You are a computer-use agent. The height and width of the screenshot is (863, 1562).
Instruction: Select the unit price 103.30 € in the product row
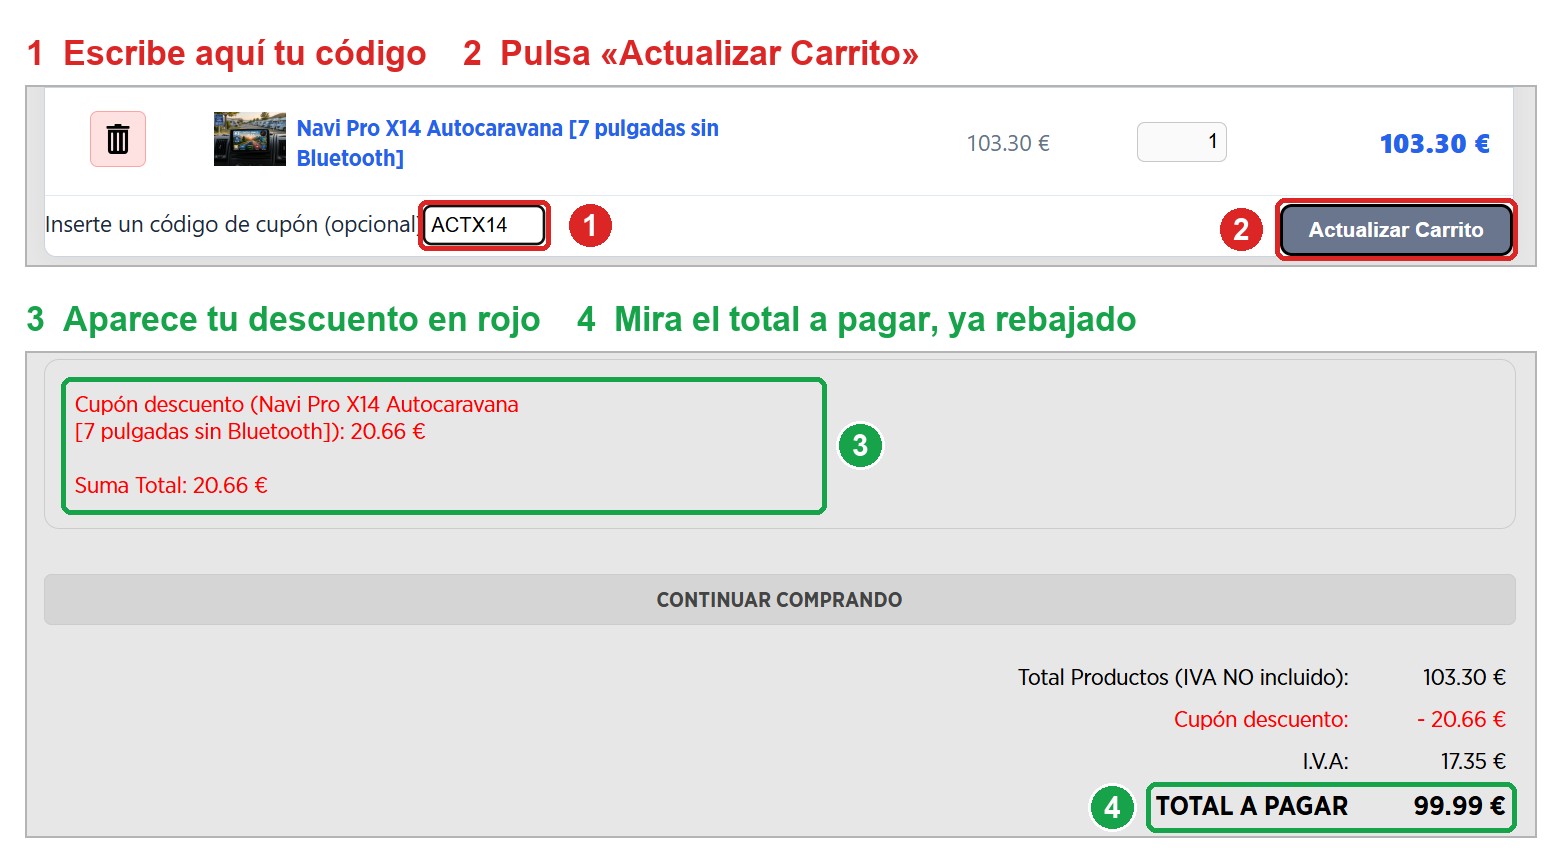[x=1008, y=143]
